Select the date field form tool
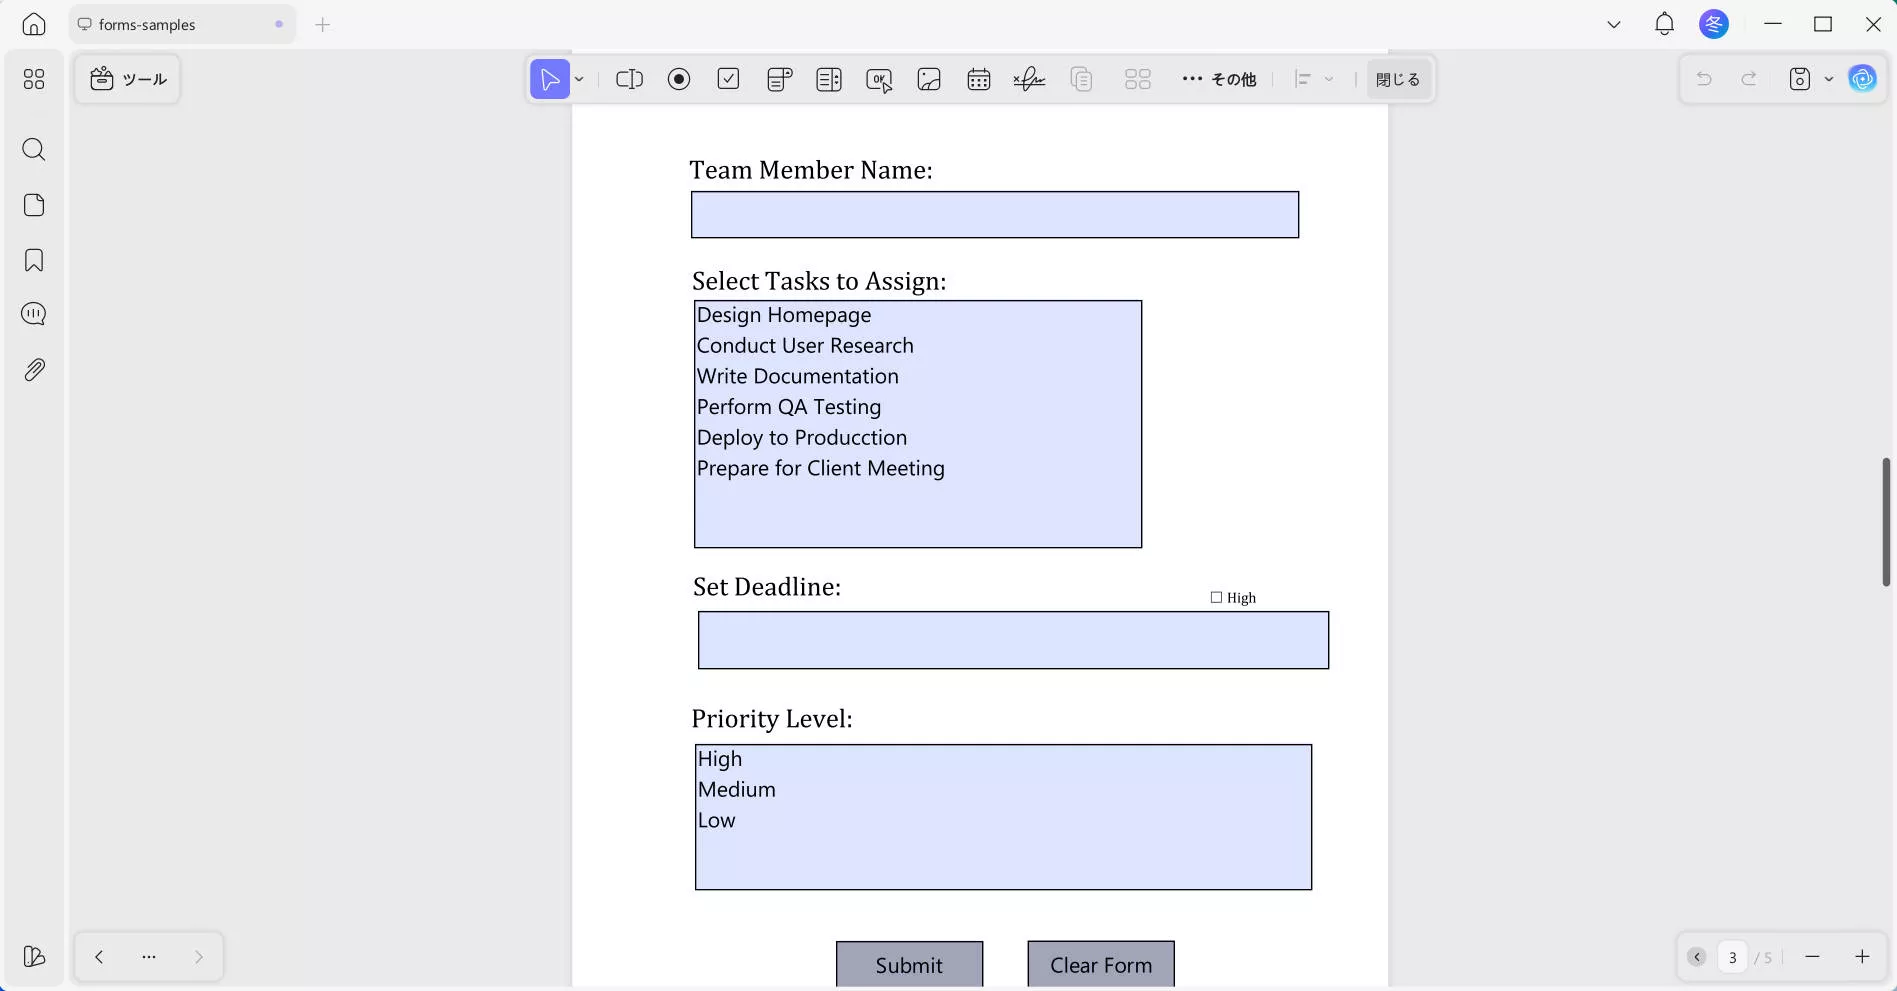This screenshot has width=1897, height=991. click(x=979, y=79)
